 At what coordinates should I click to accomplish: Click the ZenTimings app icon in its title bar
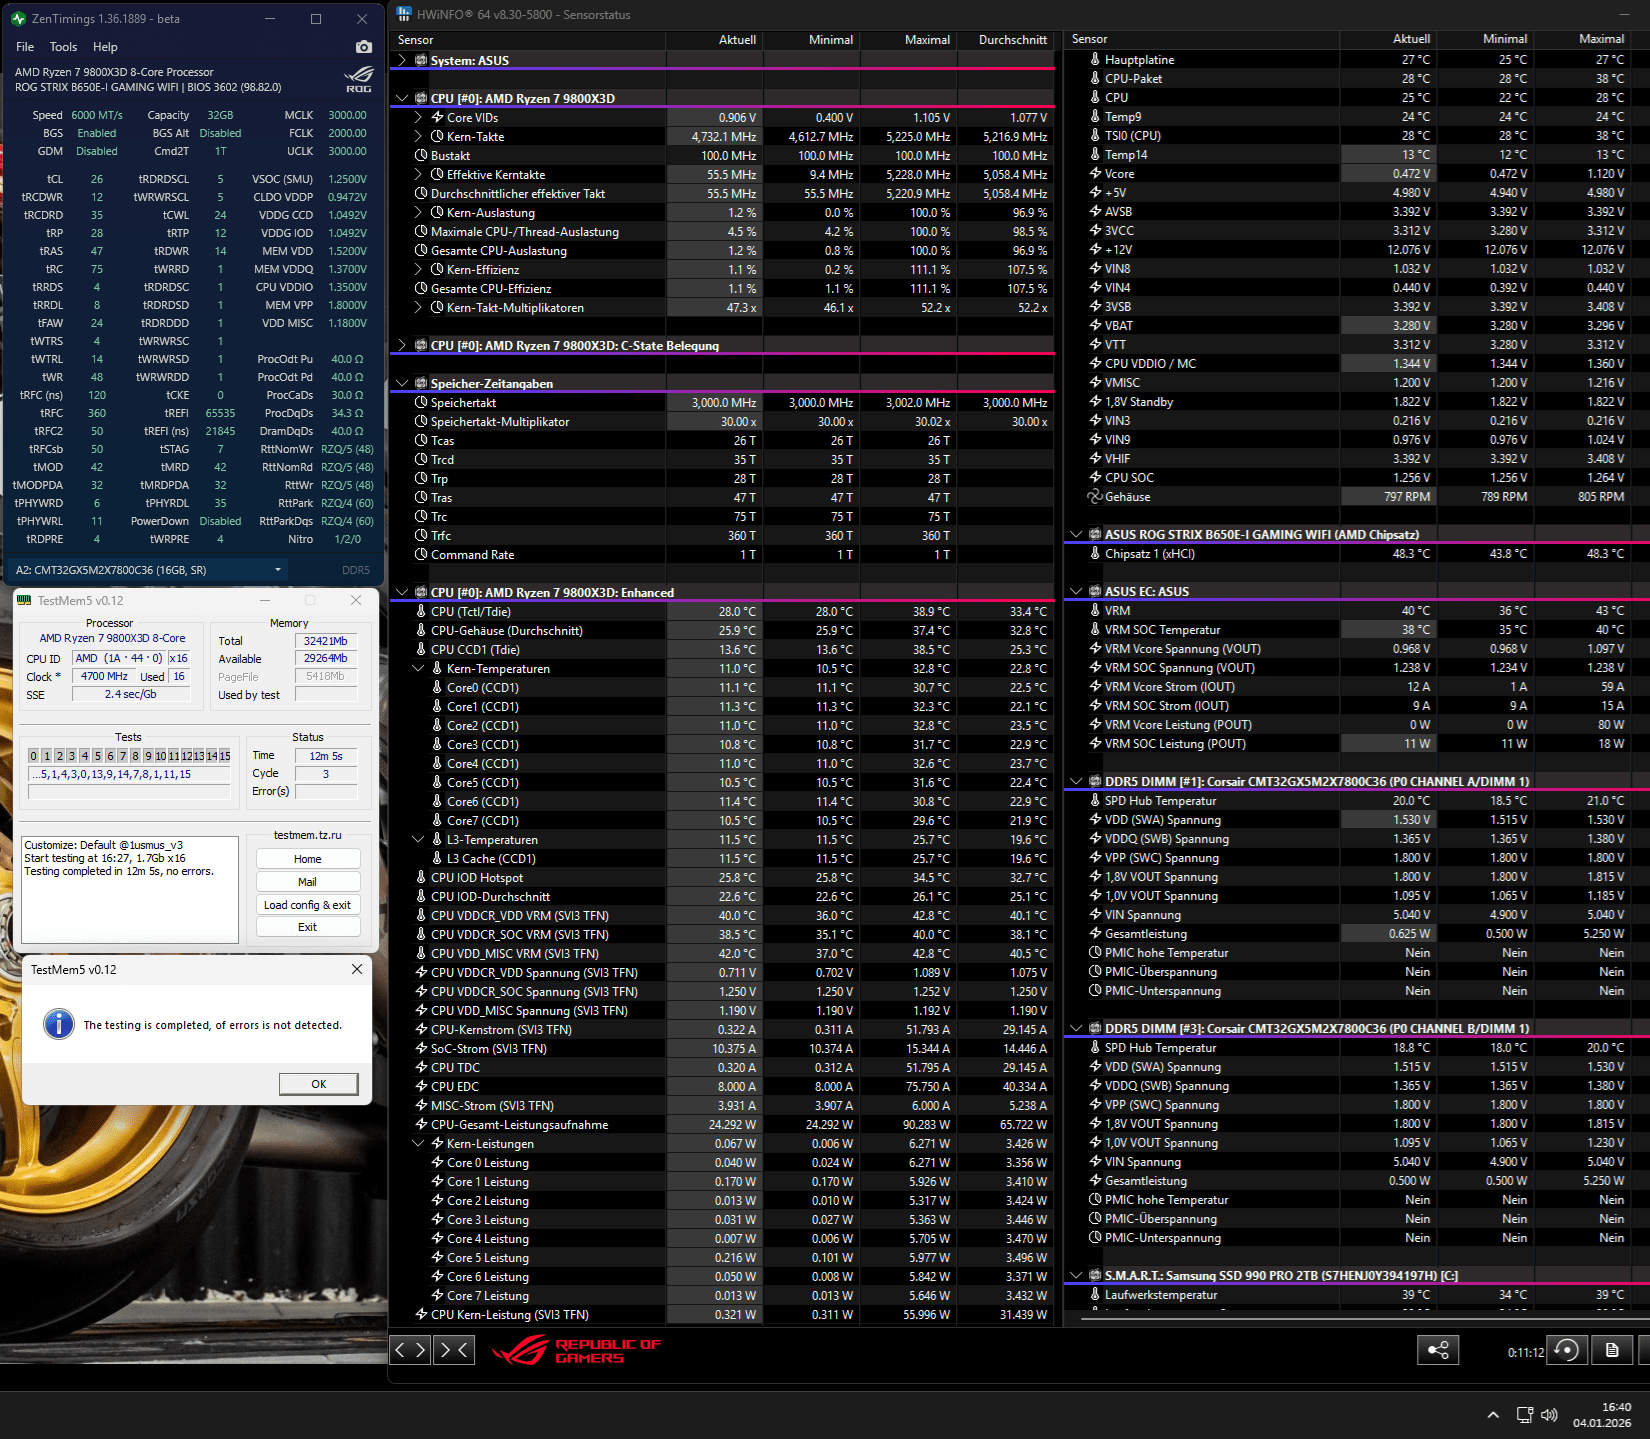coord(19,18)
